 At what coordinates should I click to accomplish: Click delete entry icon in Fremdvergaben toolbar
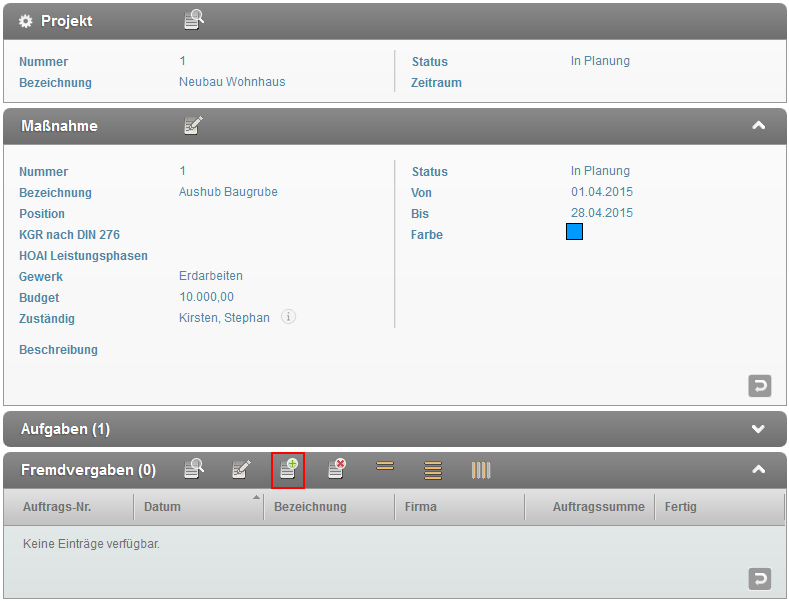[336, 469]
